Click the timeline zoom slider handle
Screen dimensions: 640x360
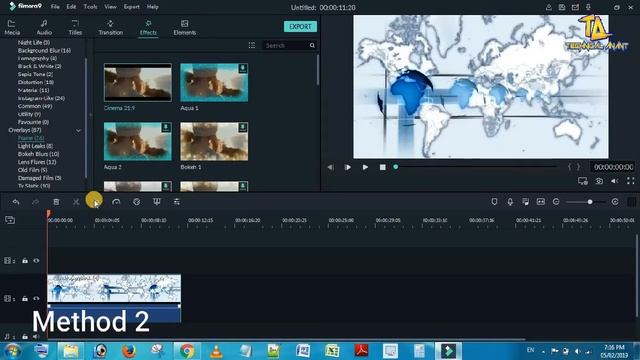pos(590,202)
